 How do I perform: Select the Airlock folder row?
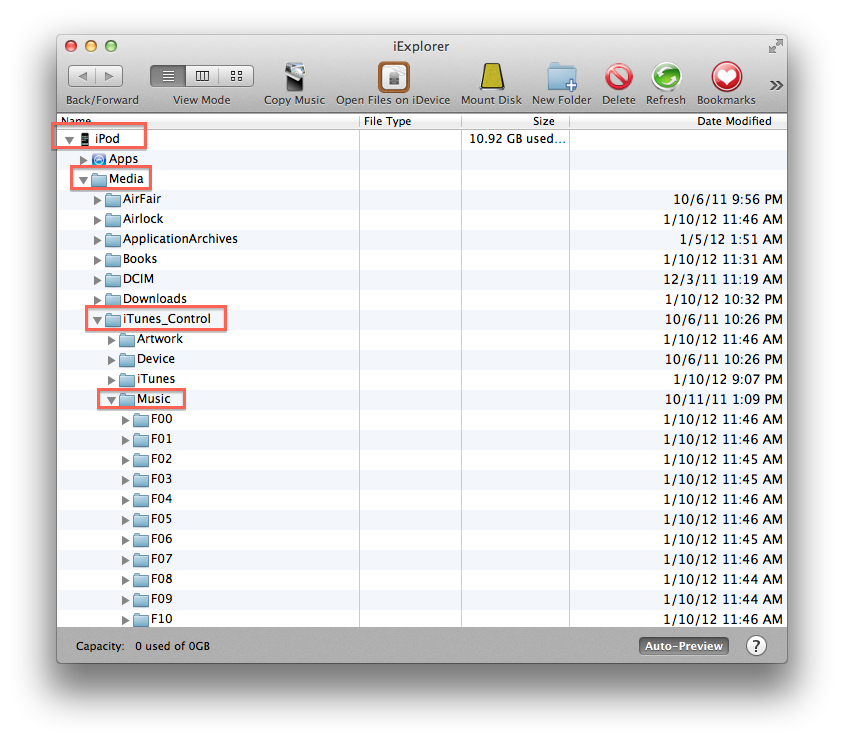click(x=421, y=220)
